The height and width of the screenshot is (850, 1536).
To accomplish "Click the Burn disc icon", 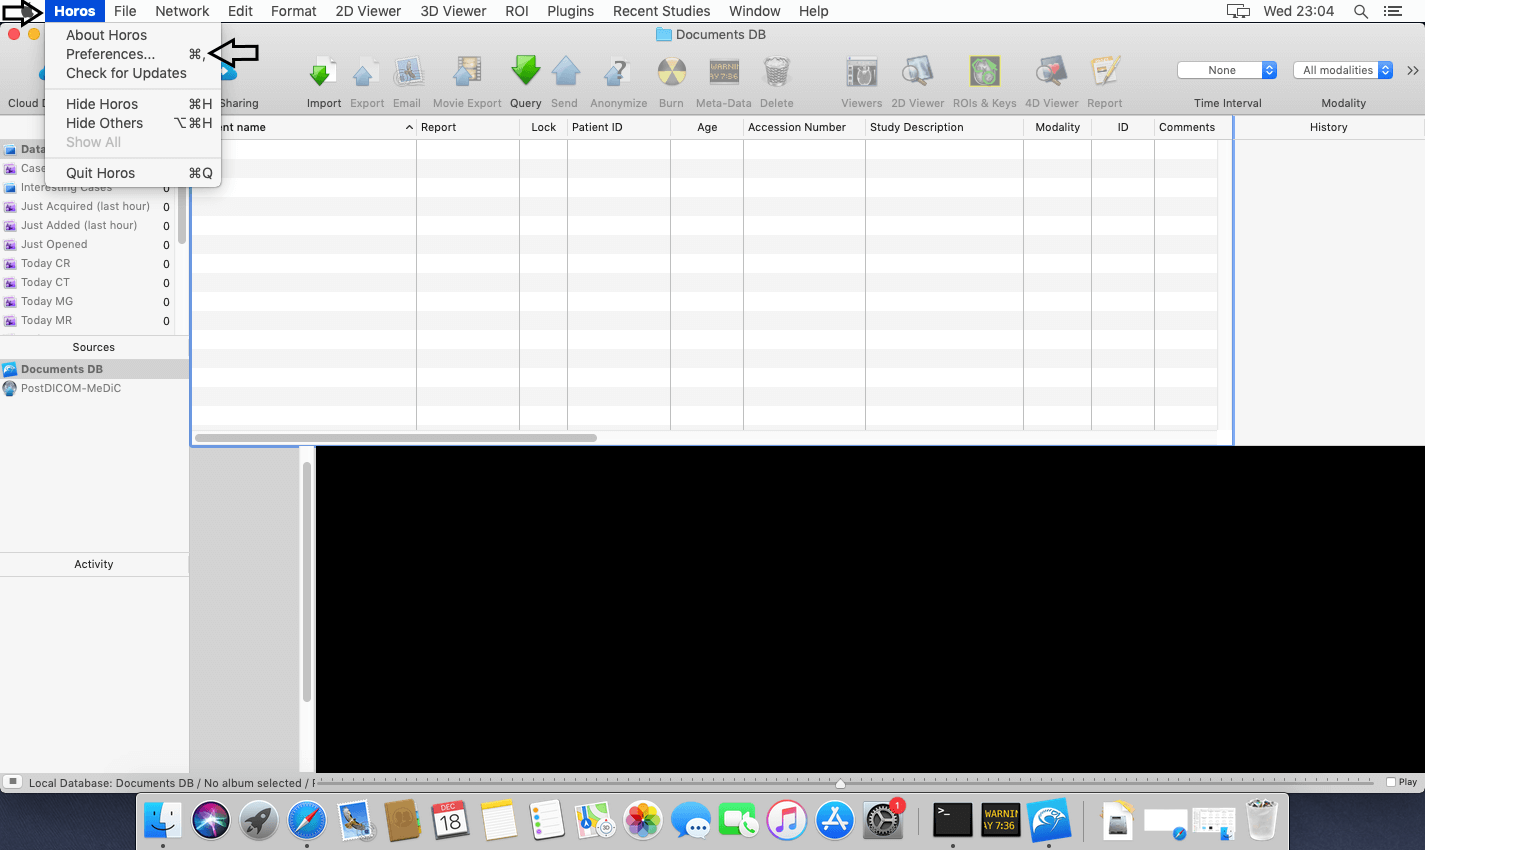I will (671, 72).
